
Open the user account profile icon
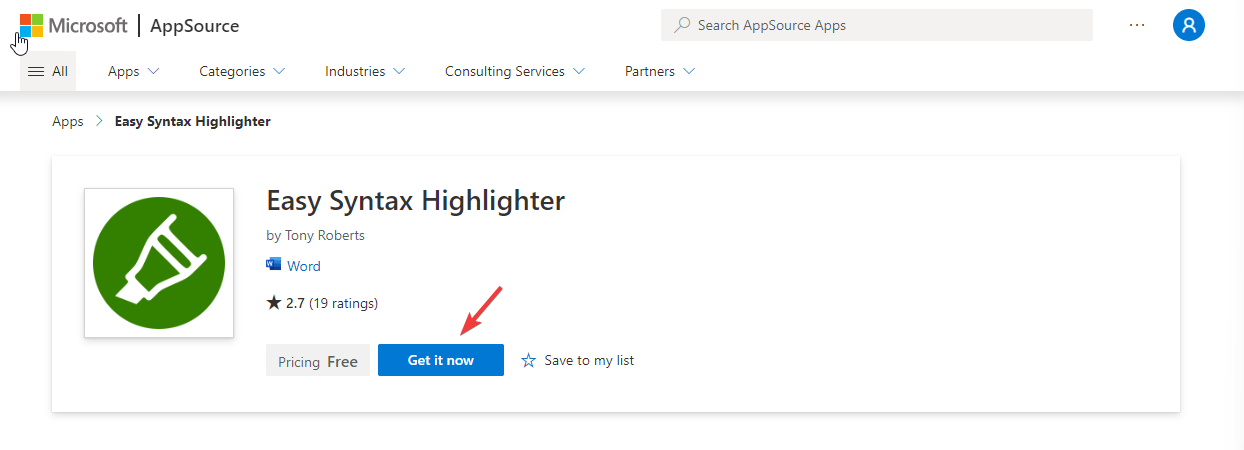pos(1189,25)
